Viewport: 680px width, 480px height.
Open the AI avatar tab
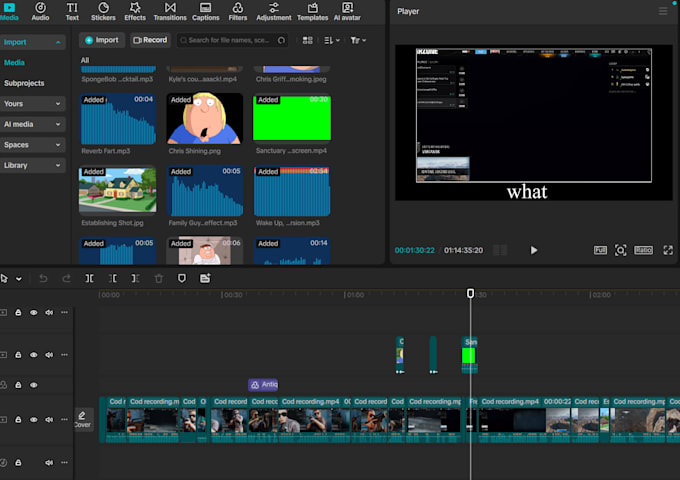point(347,12)
